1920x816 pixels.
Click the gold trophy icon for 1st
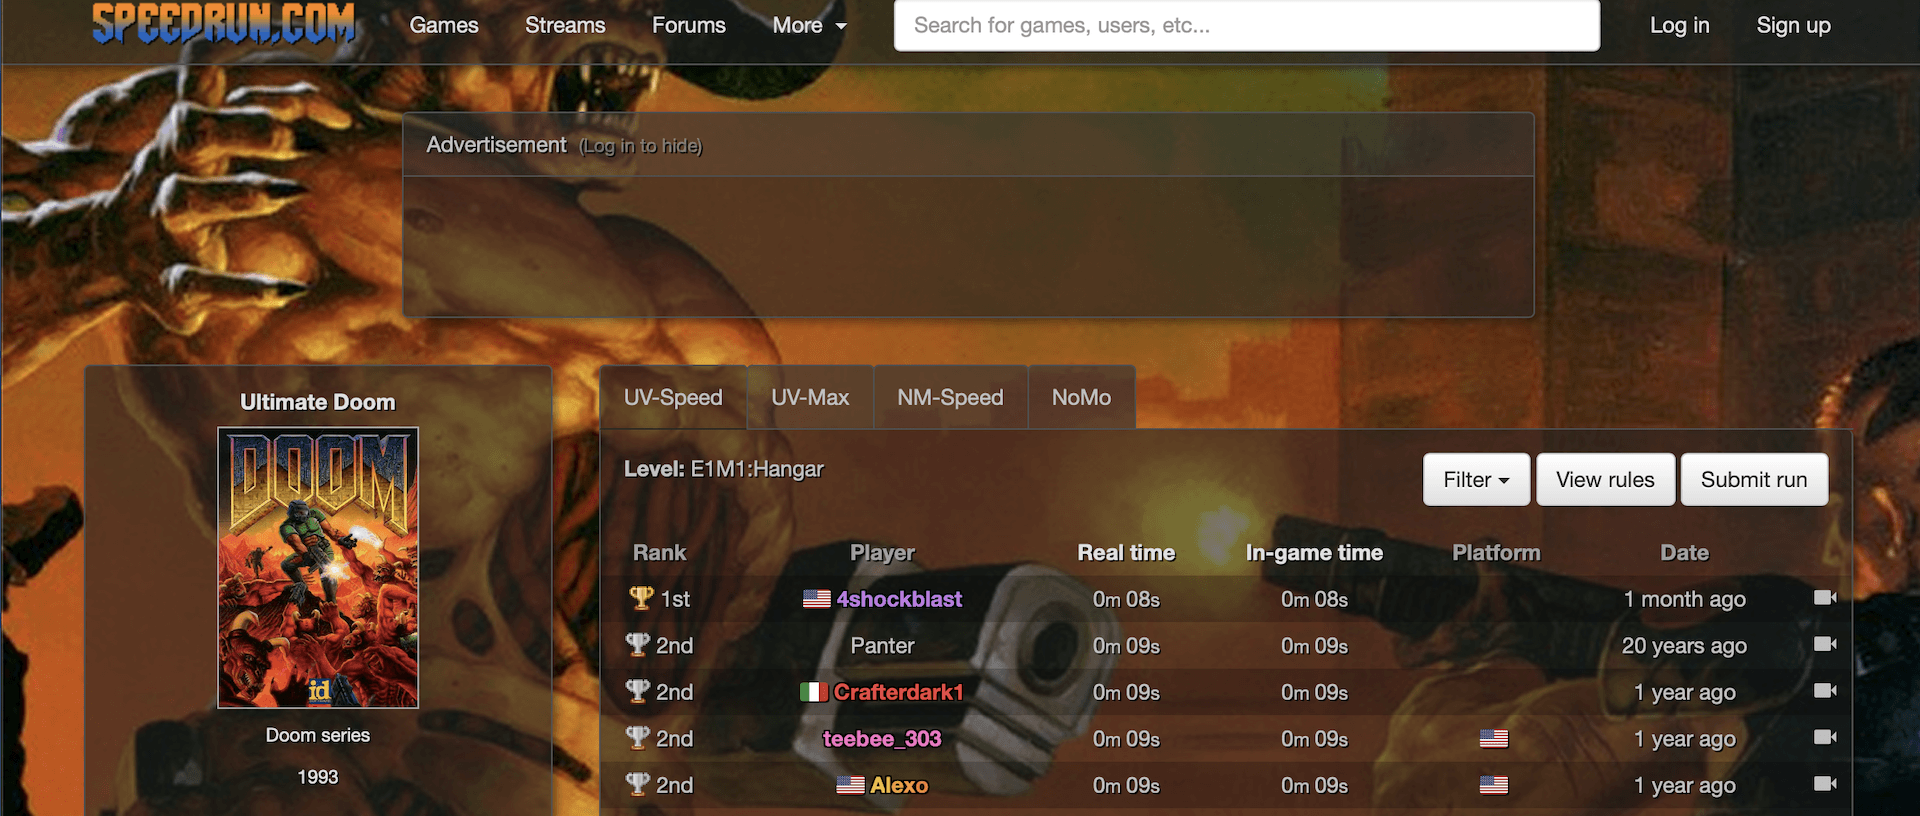(641, 598)
